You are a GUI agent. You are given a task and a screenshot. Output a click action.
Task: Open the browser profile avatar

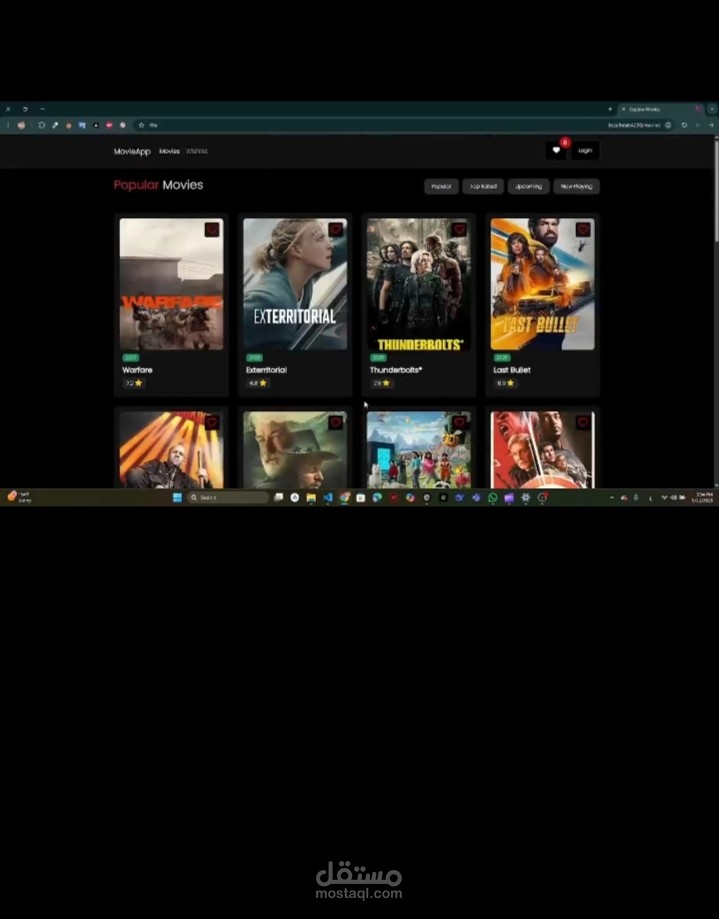click(22, 125)
